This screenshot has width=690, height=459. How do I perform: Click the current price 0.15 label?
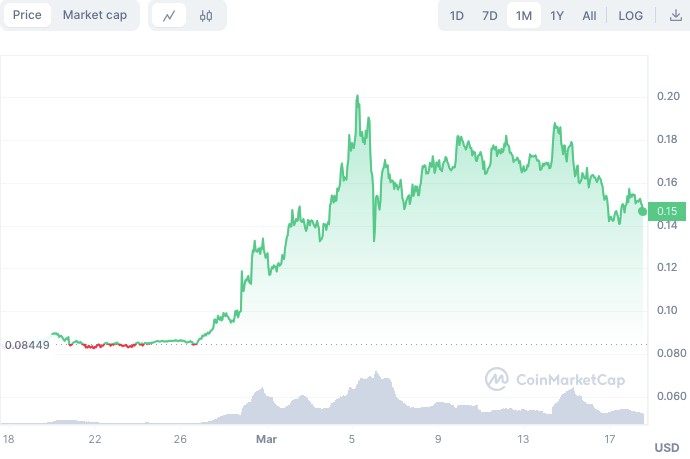click(667, 211)
